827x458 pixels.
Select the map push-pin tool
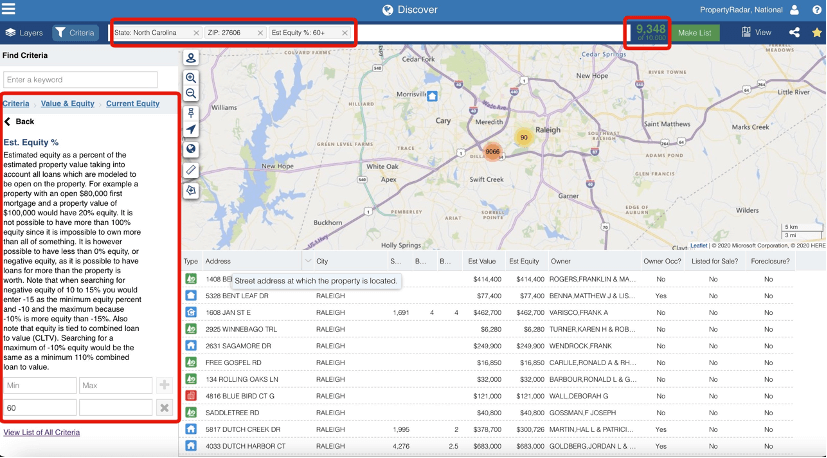pos(191,113)
